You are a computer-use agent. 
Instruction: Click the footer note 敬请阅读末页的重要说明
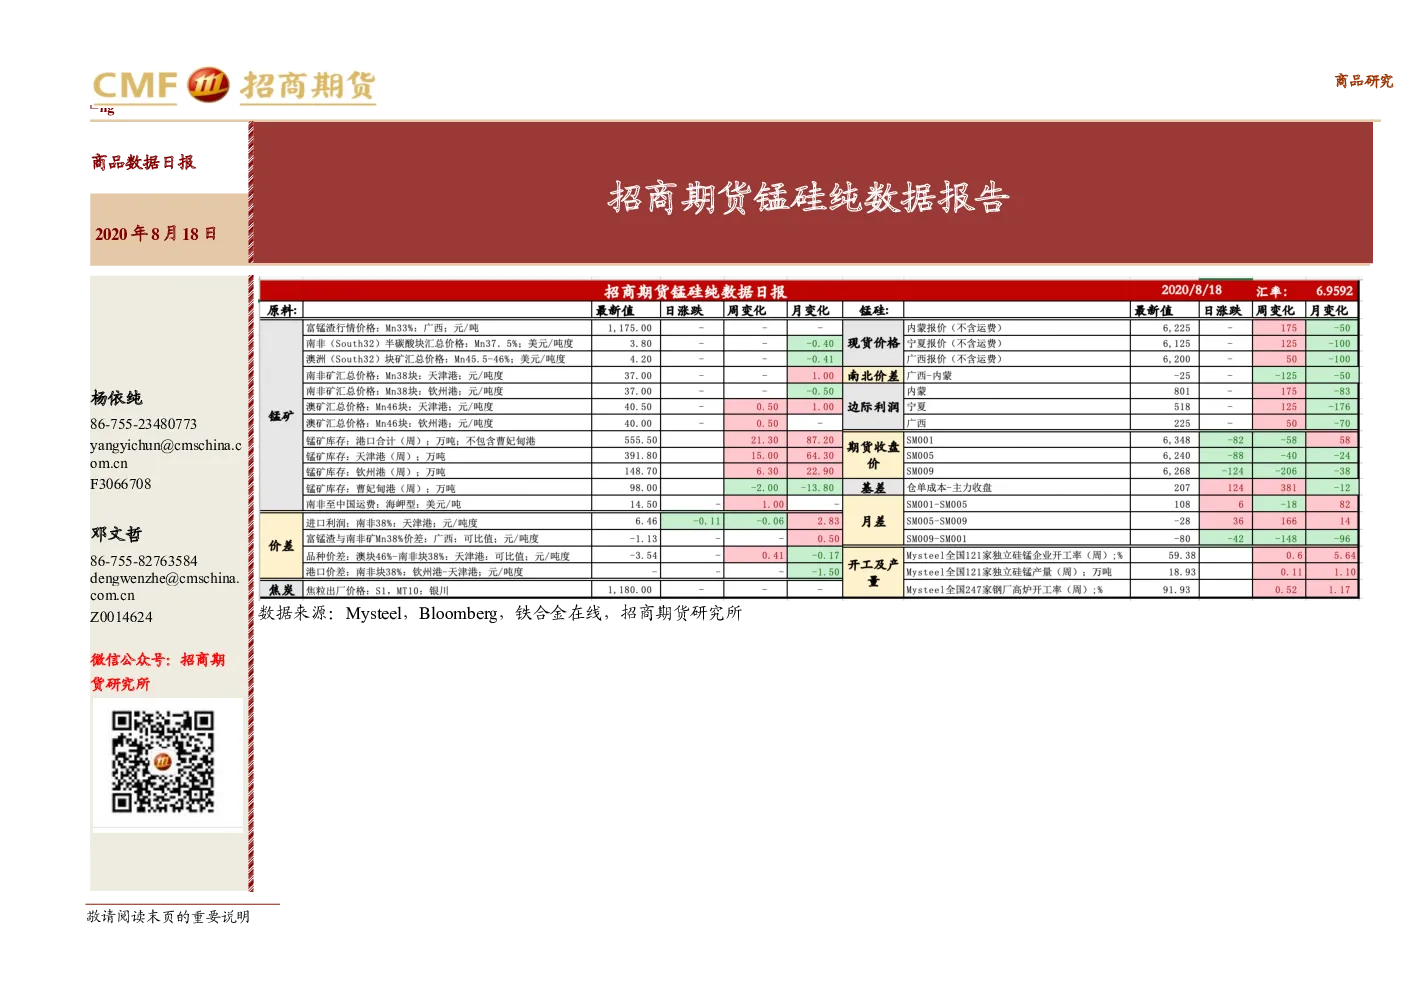pos(168,916)
